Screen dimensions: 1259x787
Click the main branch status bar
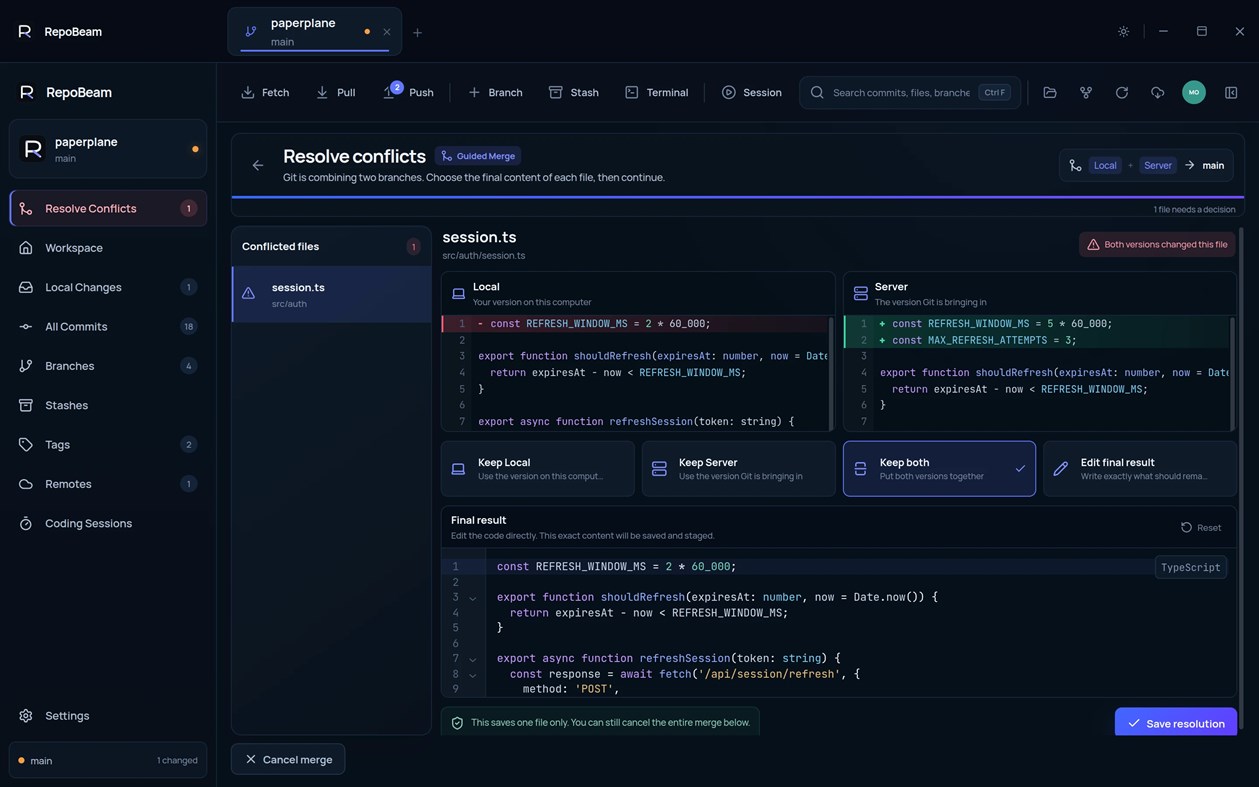108,760
